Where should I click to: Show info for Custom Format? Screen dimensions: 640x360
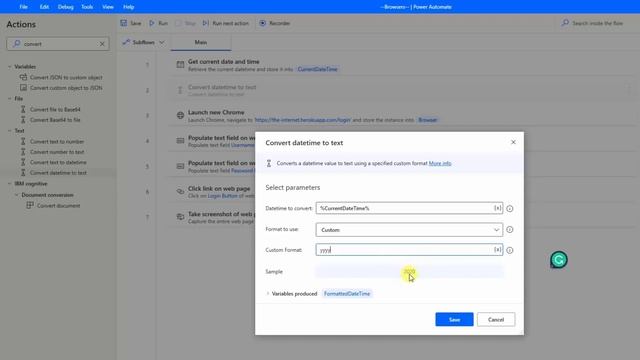[510, 250]
